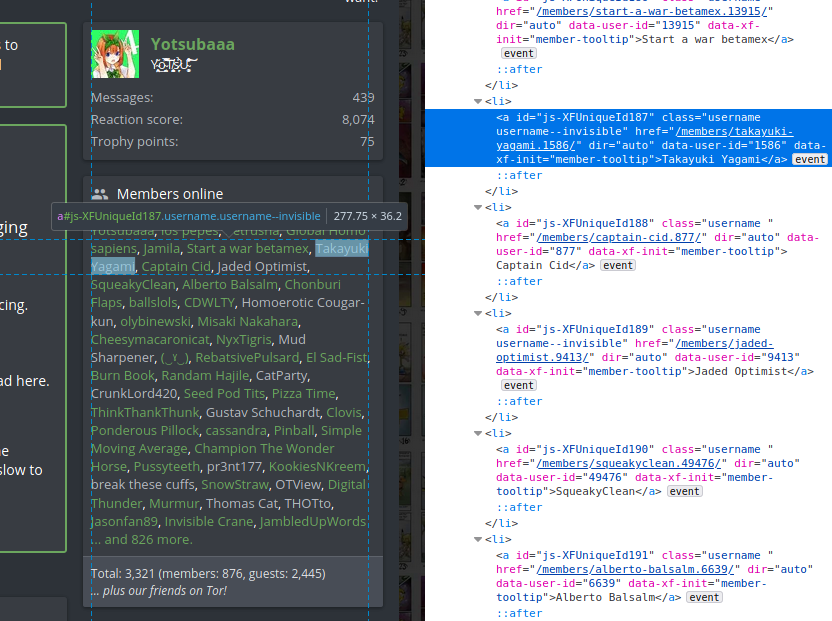Viewport: 832px width, 621px height.
Task: Open member El Sad-Fist profile
Action: [336, 358]
